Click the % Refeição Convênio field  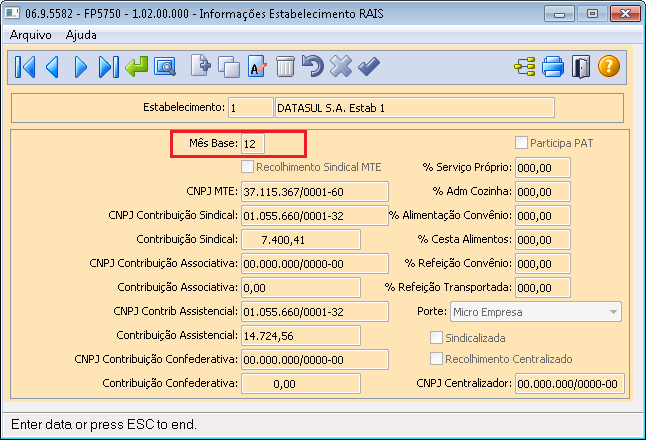pyautogui.click(x=543, y=264)
